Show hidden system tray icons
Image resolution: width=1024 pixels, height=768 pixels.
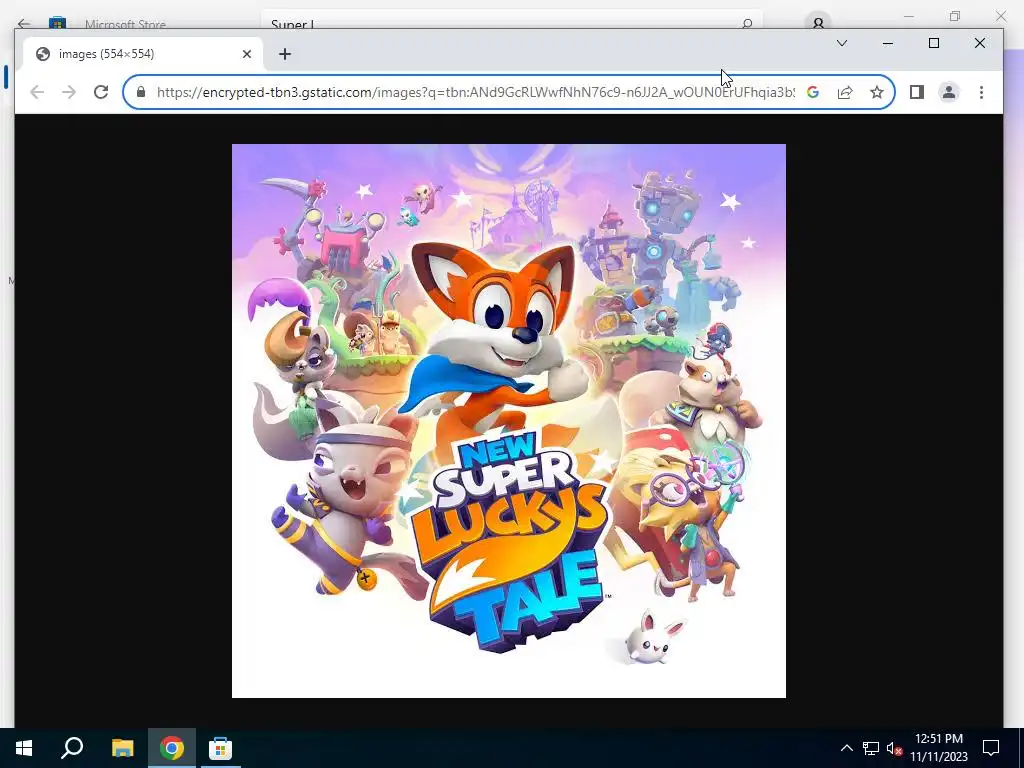(x=846, y=748)
